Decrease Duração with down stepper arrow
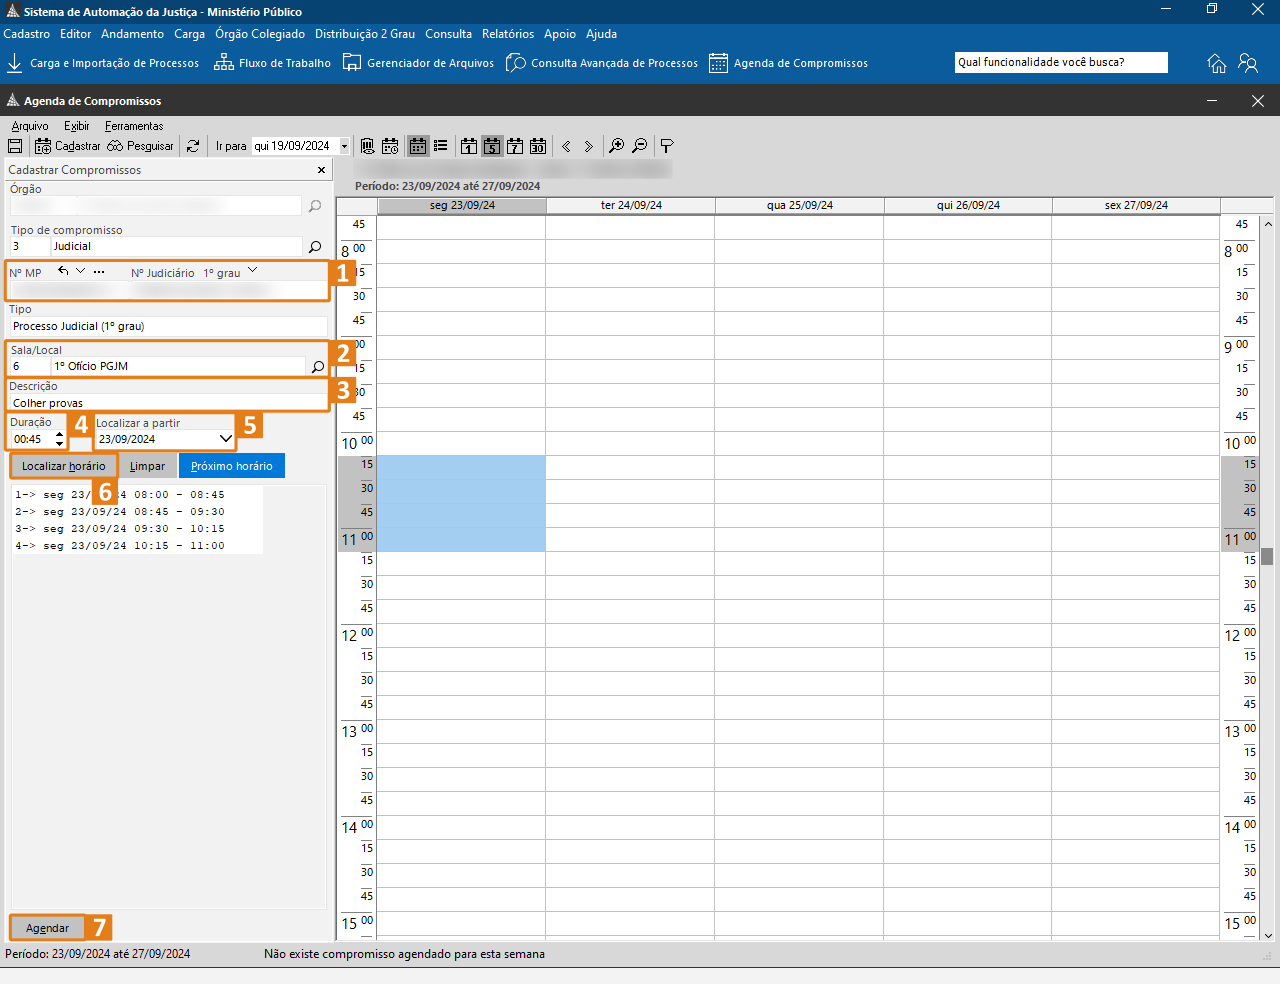The height and width of the screenshot is (984, 1280). [x=60, y=443]
